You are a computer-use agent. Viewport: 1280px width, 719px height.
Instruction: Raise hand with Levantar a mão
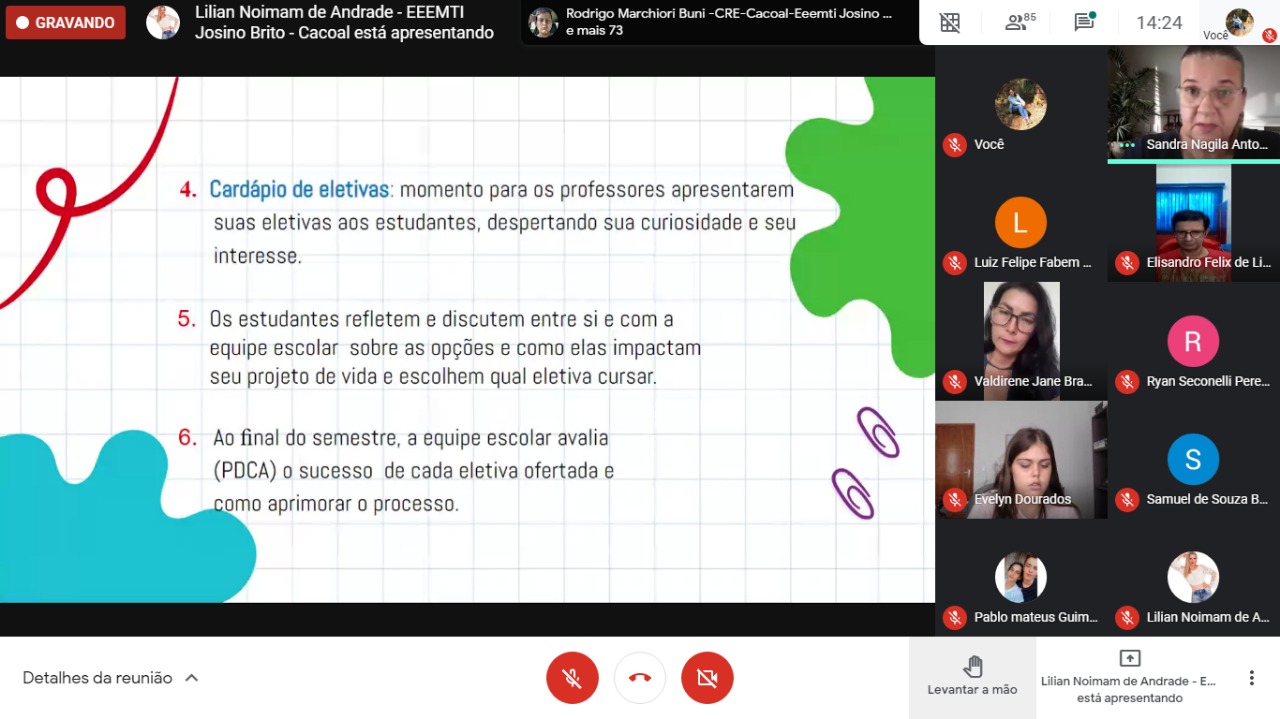click(972, 677)
